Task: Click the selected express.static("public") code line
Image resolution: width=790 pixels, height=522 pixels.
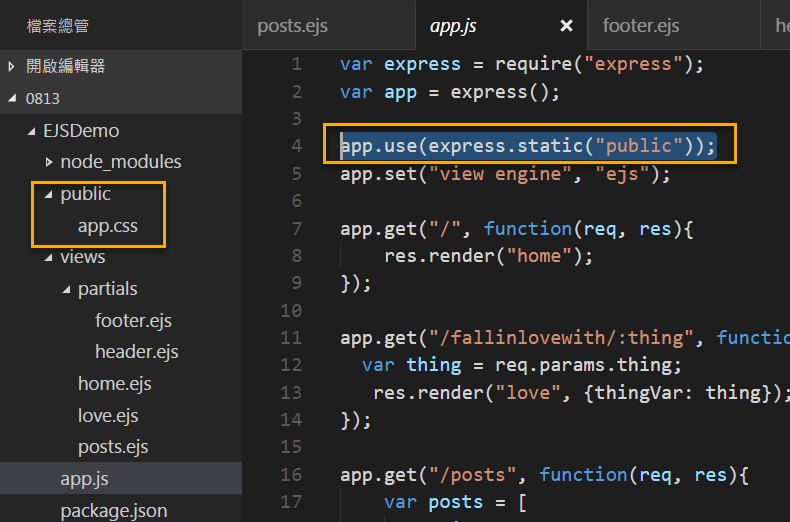Action: point(528,146)
